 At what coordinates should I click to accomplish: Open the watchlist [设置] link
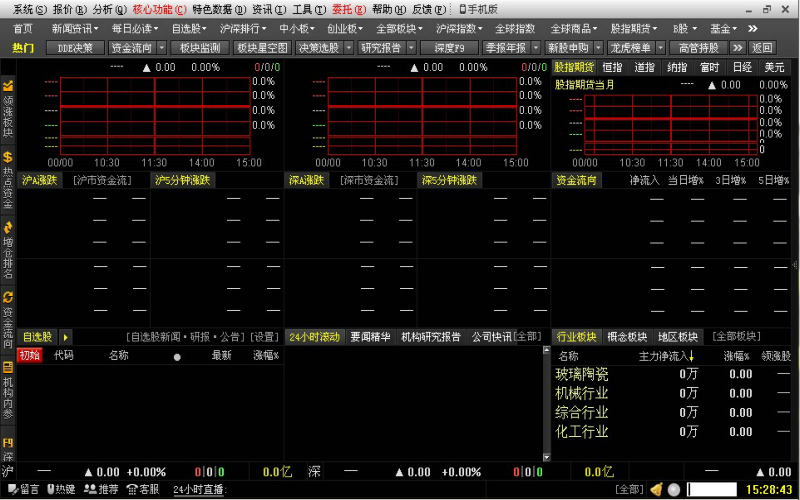pos(265,337)
